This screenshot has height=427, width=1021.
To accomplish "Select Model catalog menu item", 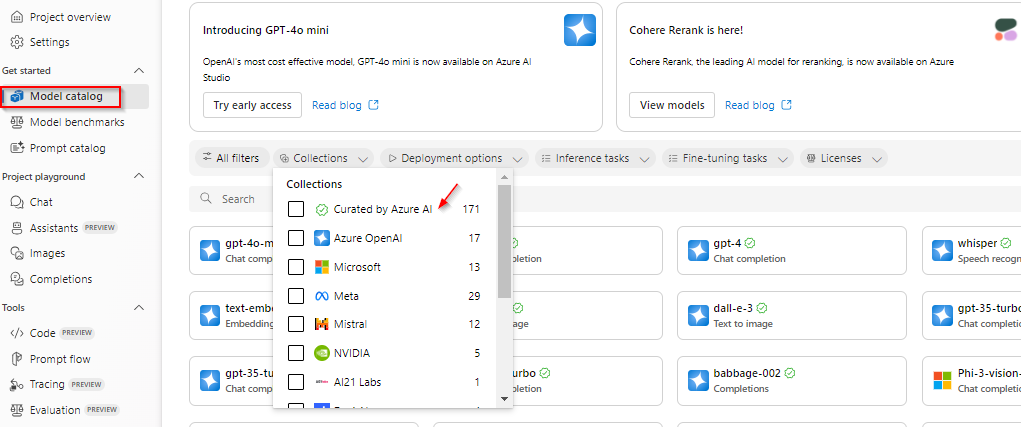I will tap(75, 96).
